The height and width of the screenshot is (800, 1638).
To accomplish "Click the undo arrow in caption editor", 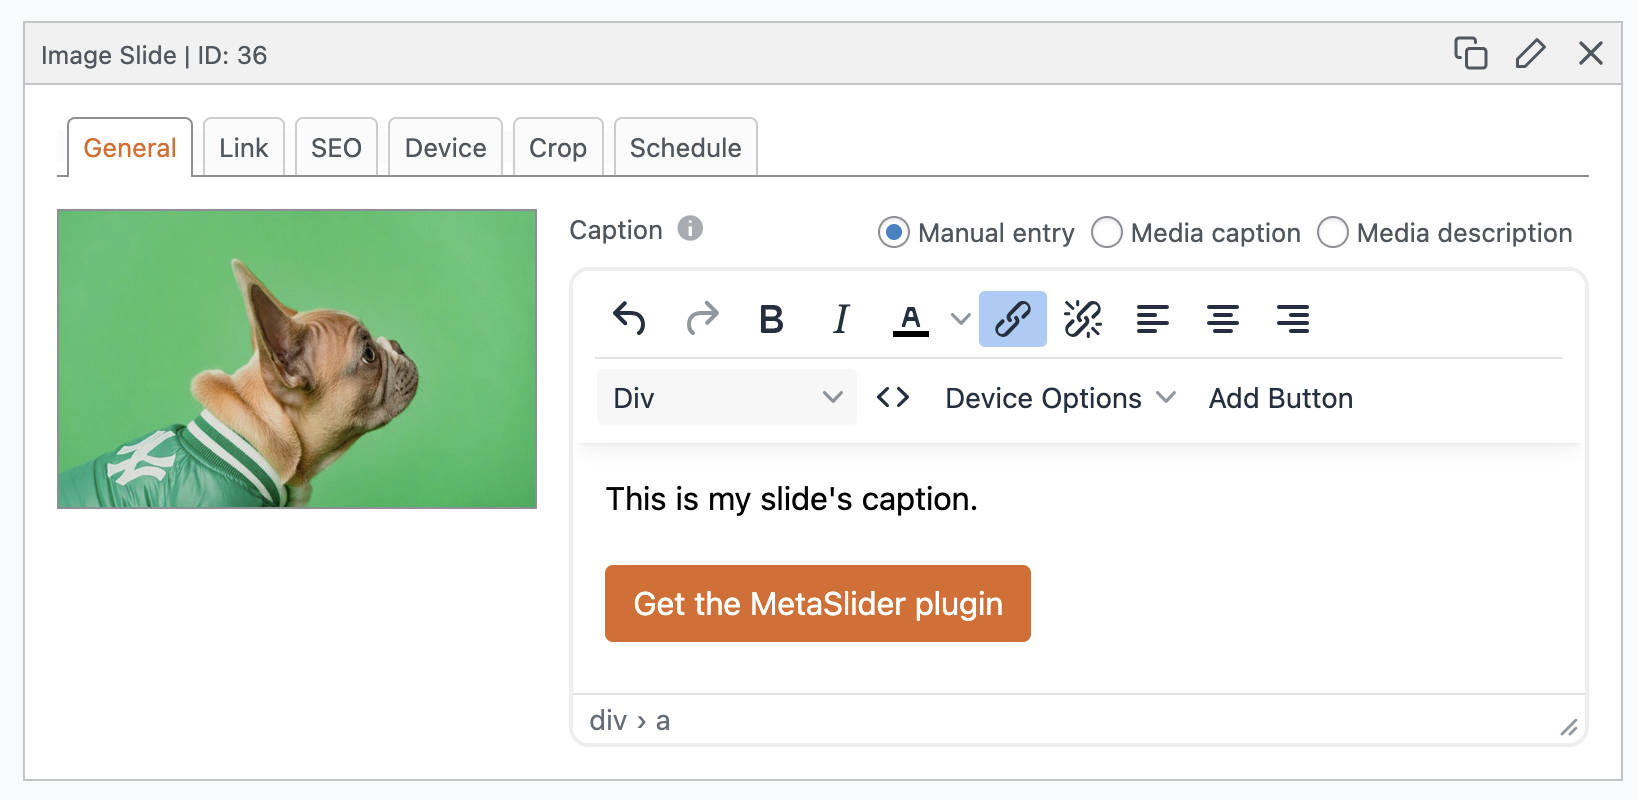I will point(629,319).
